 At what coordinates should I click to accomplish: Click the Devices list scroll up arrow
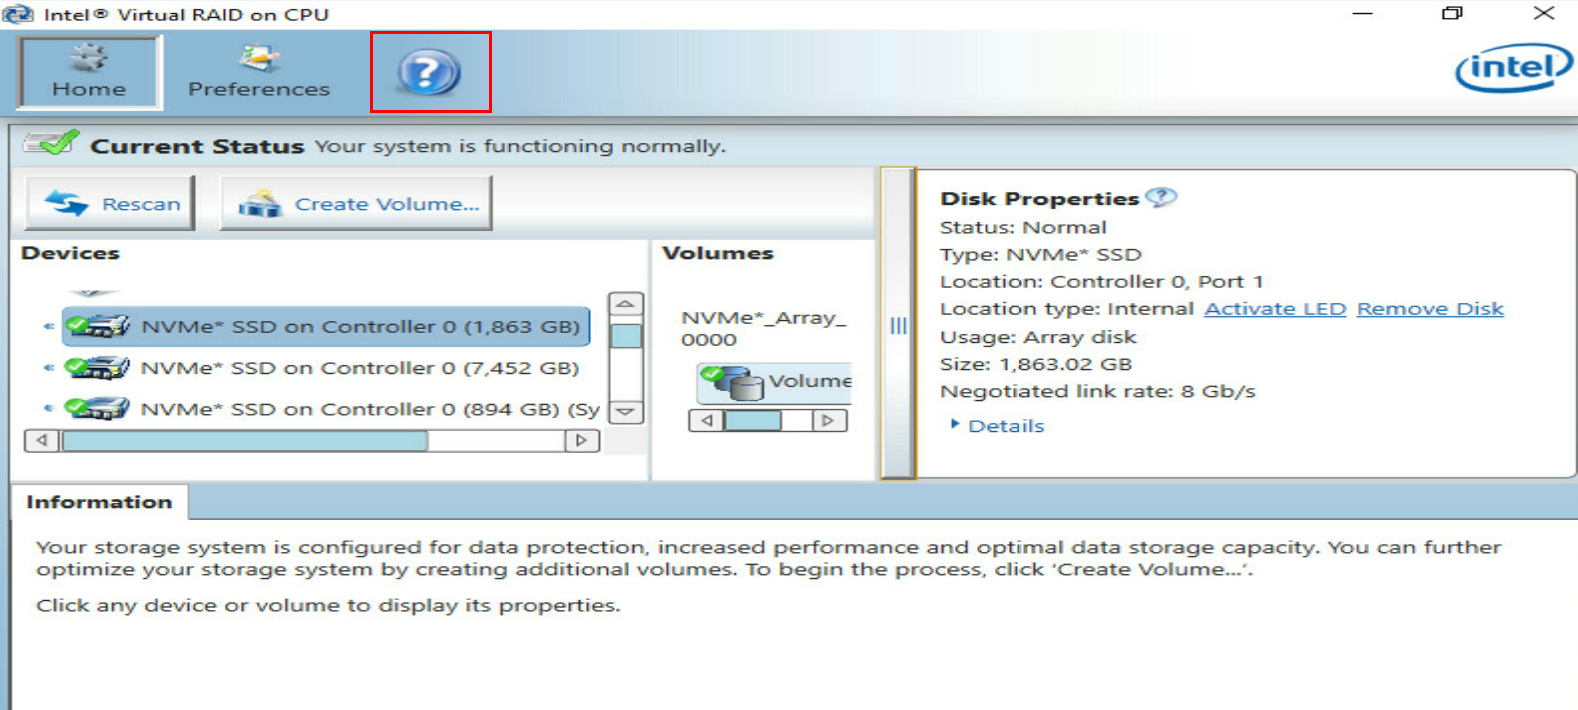[x=626, y=304]
